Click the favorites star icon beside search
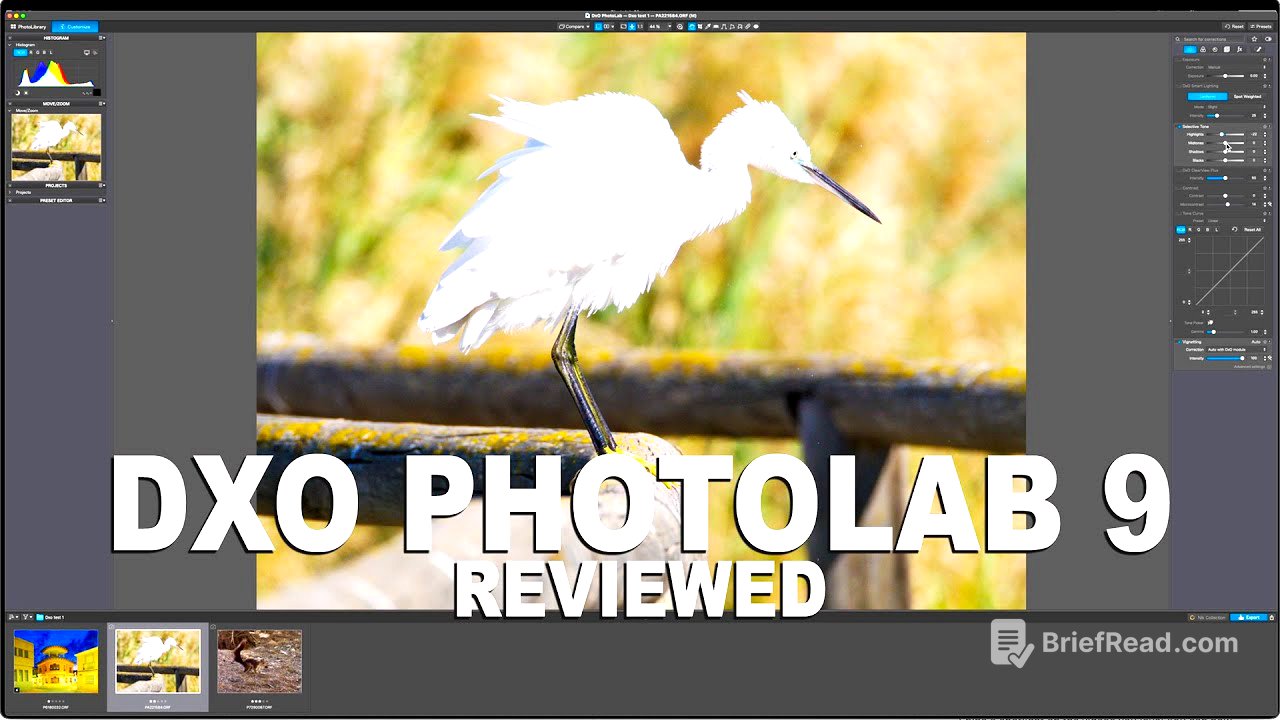 (1254, 39)
